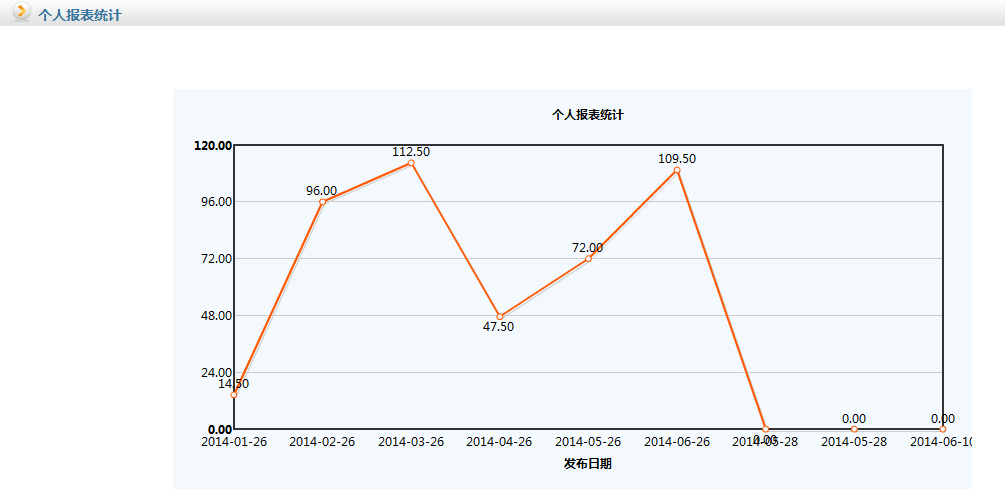Viewport: 1005px width, 494px height.
Task: Click the 24.00 y-axis label
Action: click(215, 373)
